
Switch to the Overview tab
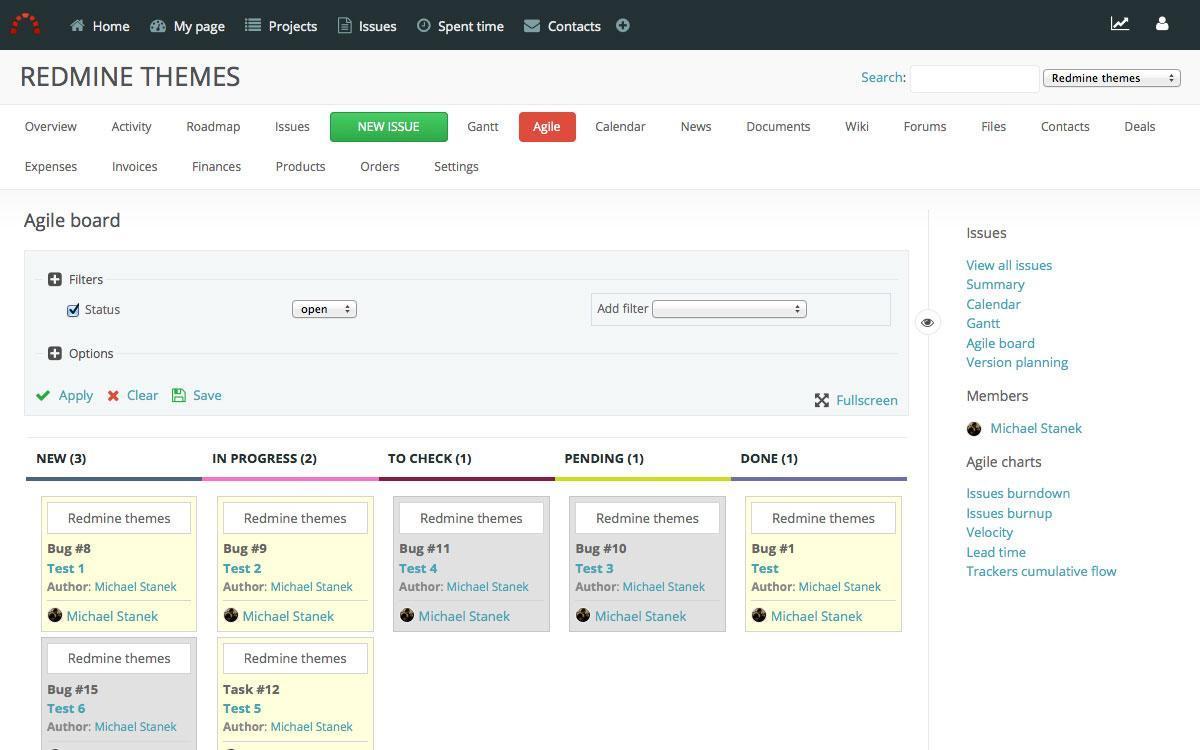click(x=51, y=127)
